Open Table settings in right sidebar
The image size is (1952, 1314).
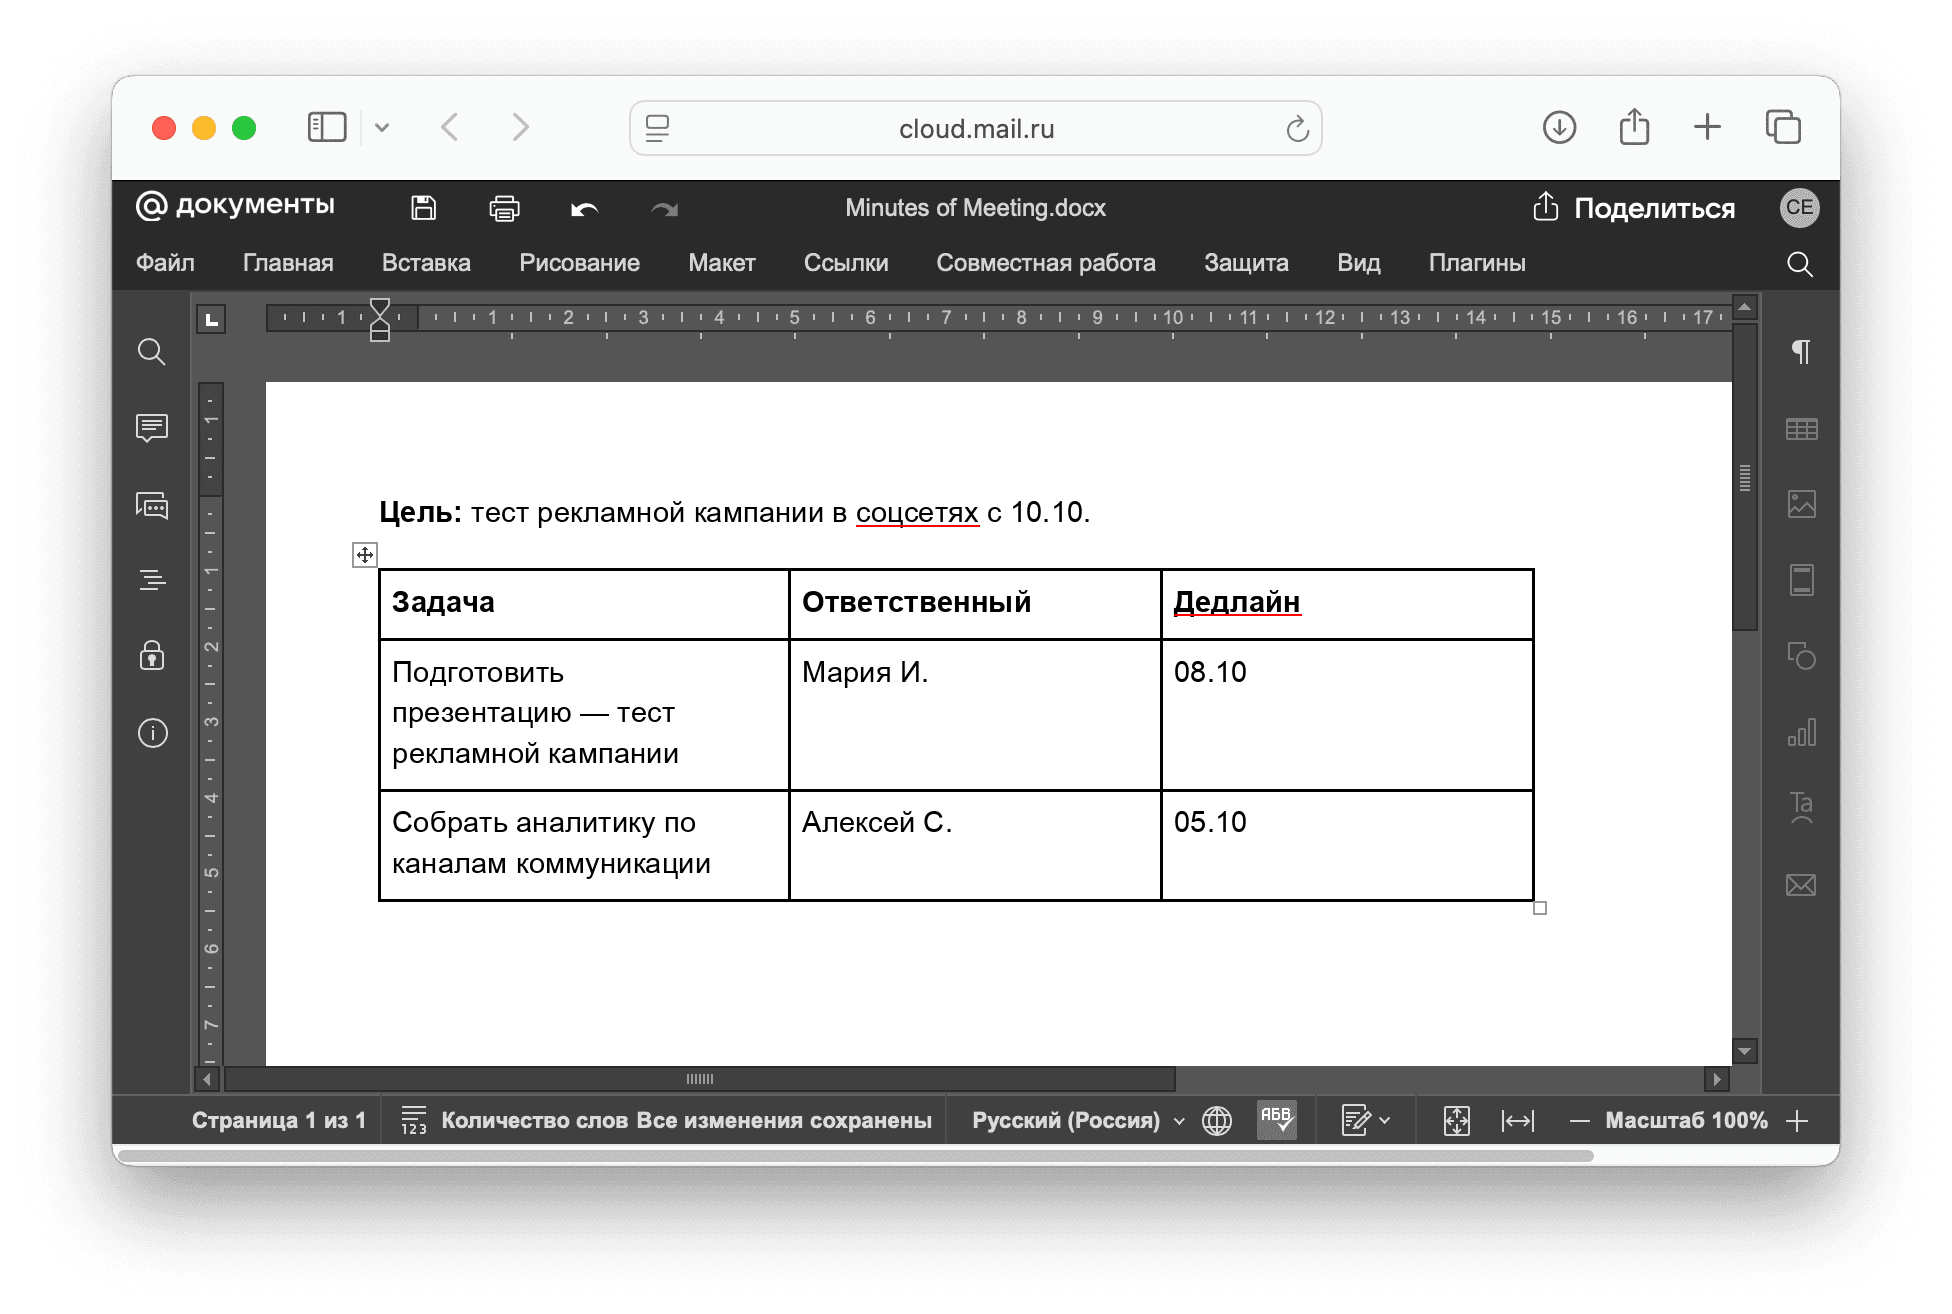pos(1801,429)
